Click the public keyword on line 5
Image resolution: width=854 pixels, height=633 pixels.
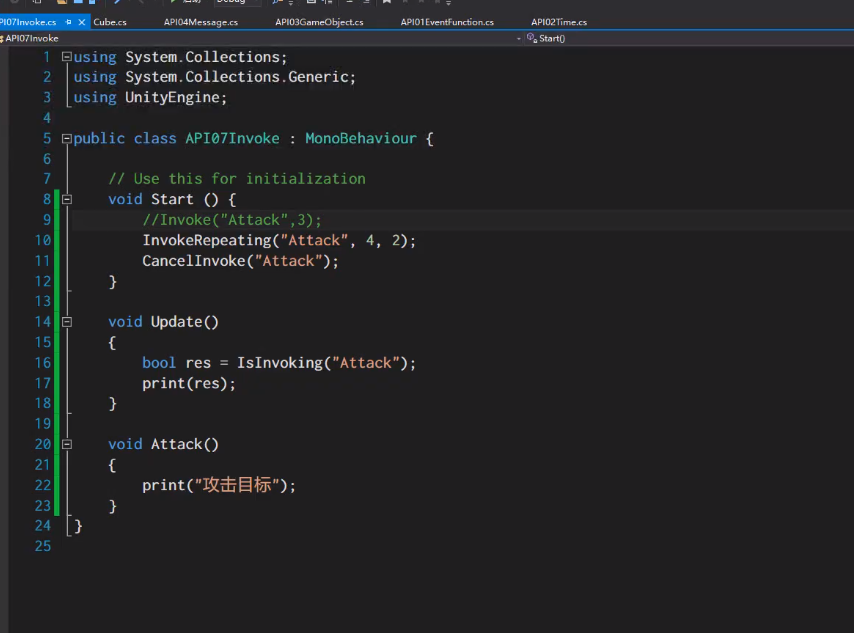[99, 138]
